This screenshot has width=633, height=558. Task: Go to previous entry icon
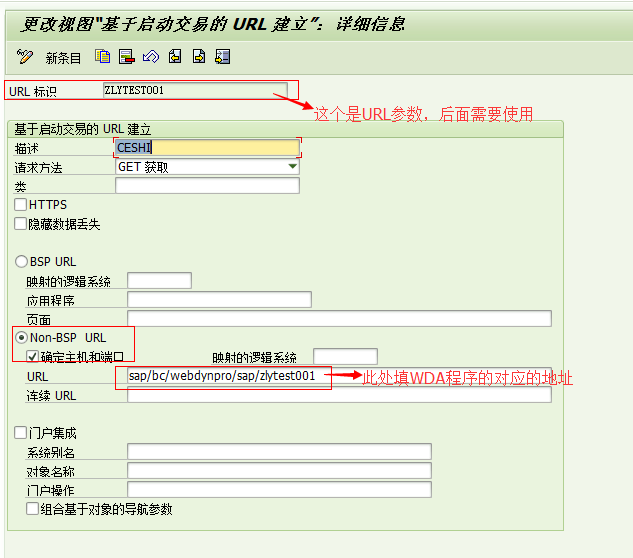175,57
